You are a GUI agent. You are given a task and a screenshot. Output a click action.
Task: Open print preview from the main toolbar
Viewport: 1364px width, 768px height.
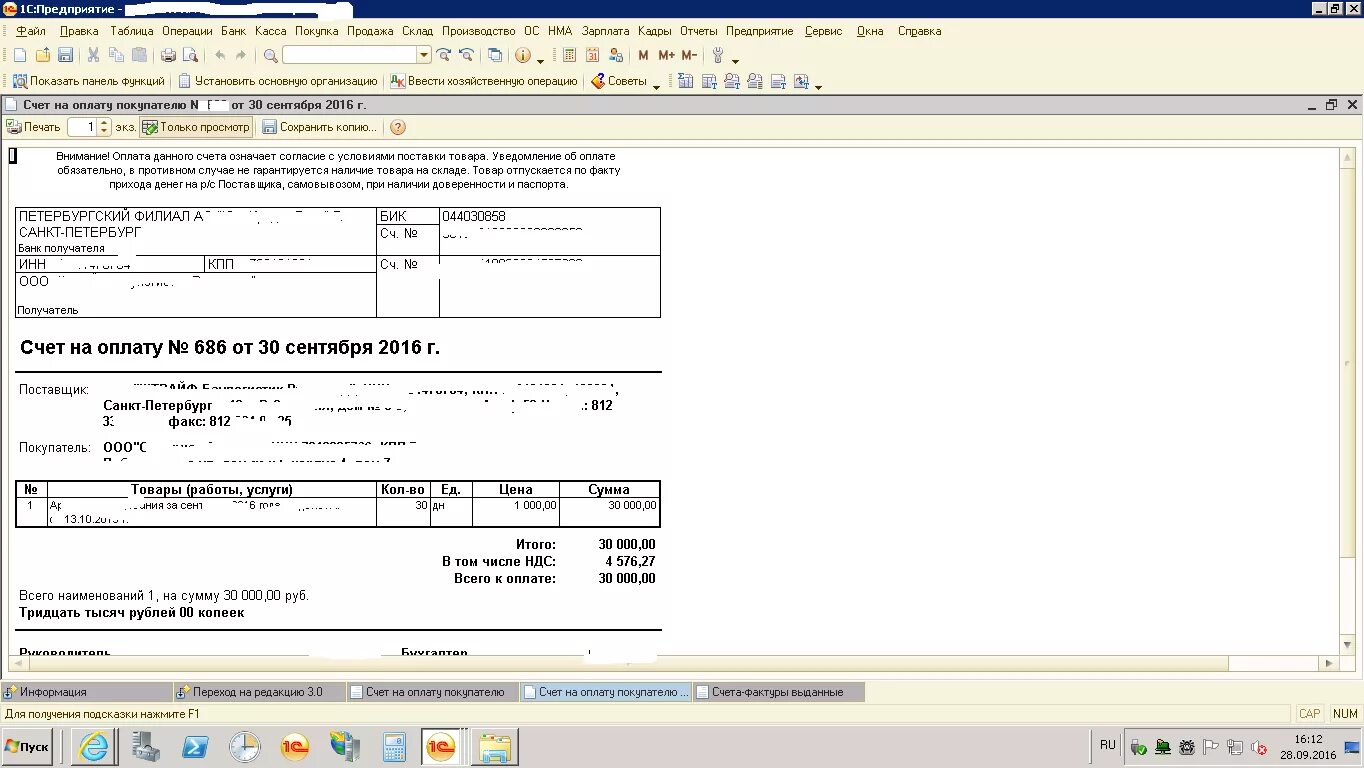pos(191,56)
